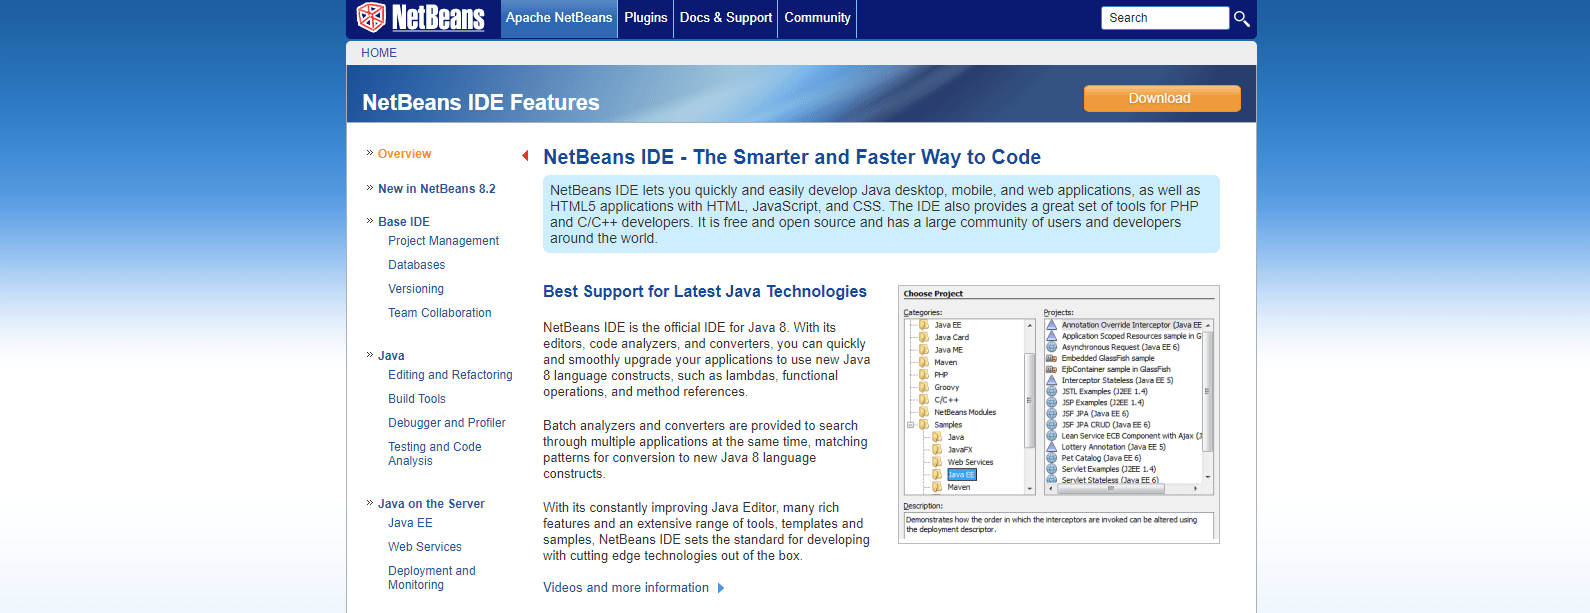
Task: Open the Docs & Support tab
Action: coord(726,18)
